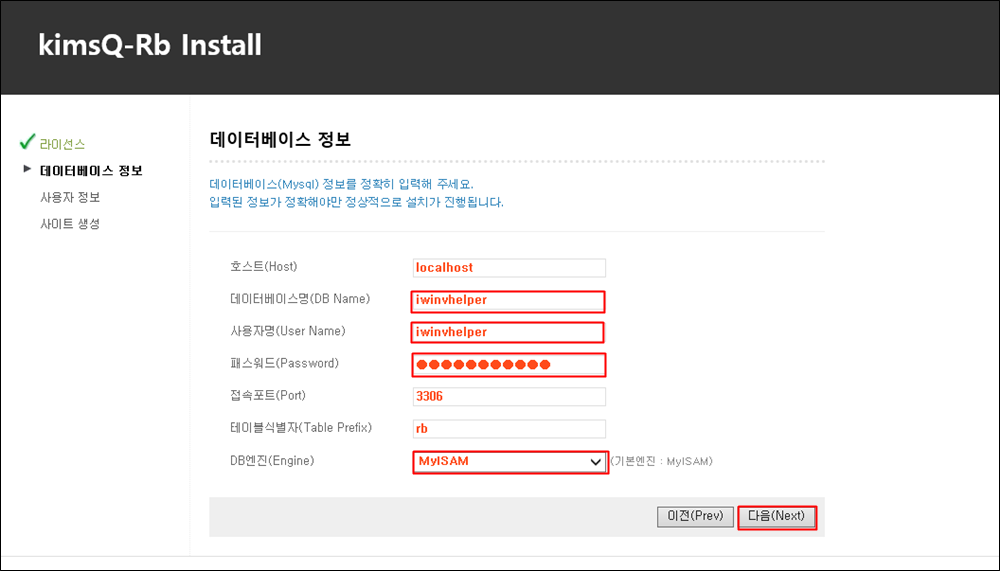Click the kimsQ-Rb Install header title
The width and height of the screenshot is (1000, 571).
150,45
